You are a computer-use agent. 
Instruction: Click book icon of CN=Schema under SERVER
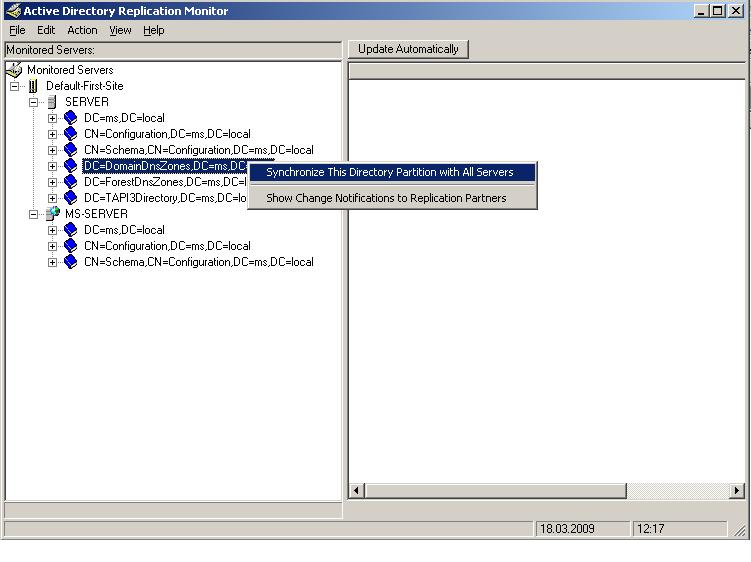click(x=70, y=150)
